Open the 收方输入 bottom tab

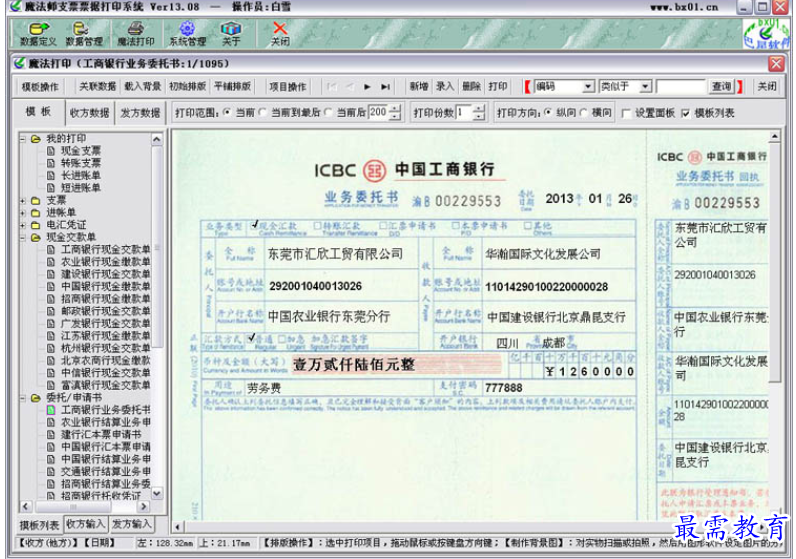[x=85, y=524]
